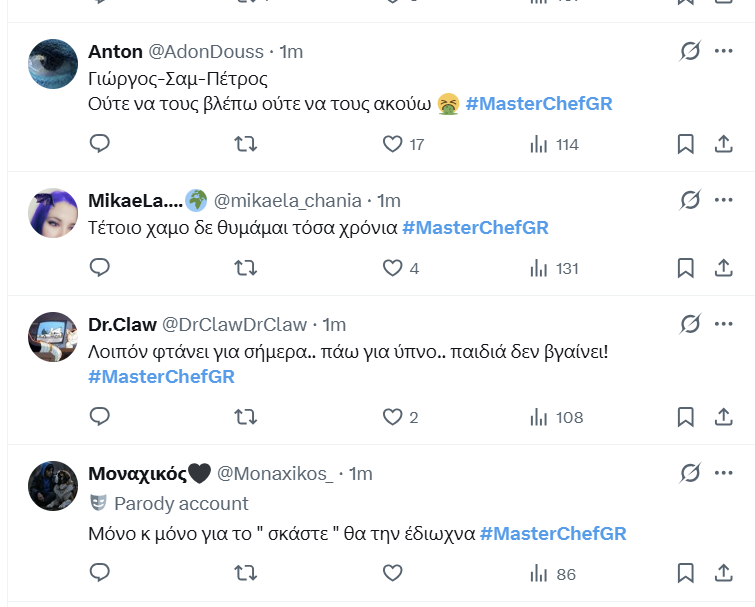Reply to Dr.Claw's tweet

(99, 416)
